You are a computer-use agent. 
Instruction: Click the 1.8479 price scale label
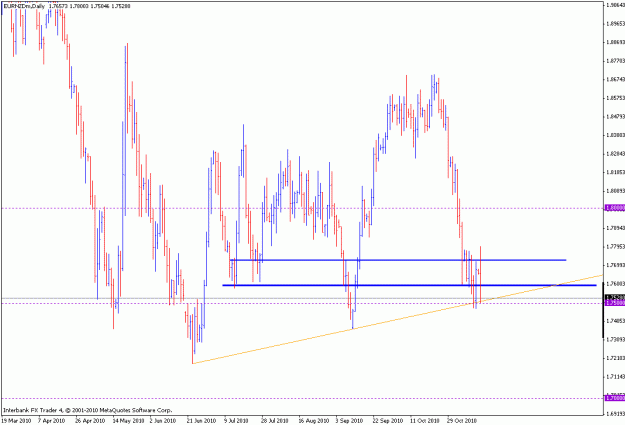[x=615, y=116]
